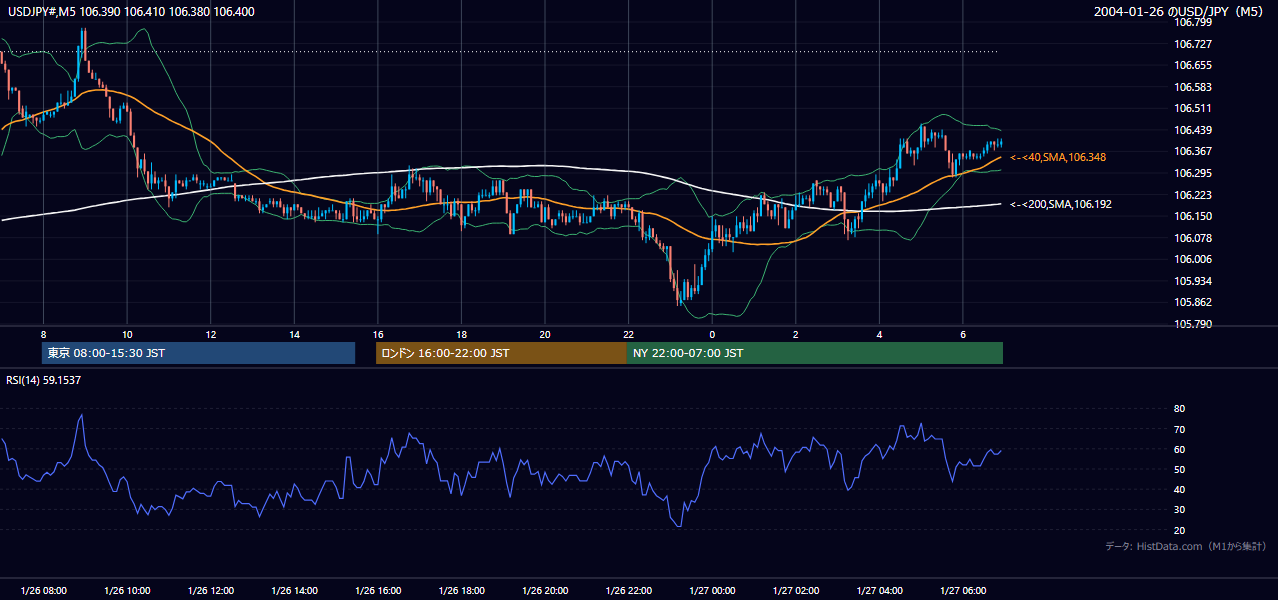Click the bottom time label 1/26 20:00

point(544,591)
